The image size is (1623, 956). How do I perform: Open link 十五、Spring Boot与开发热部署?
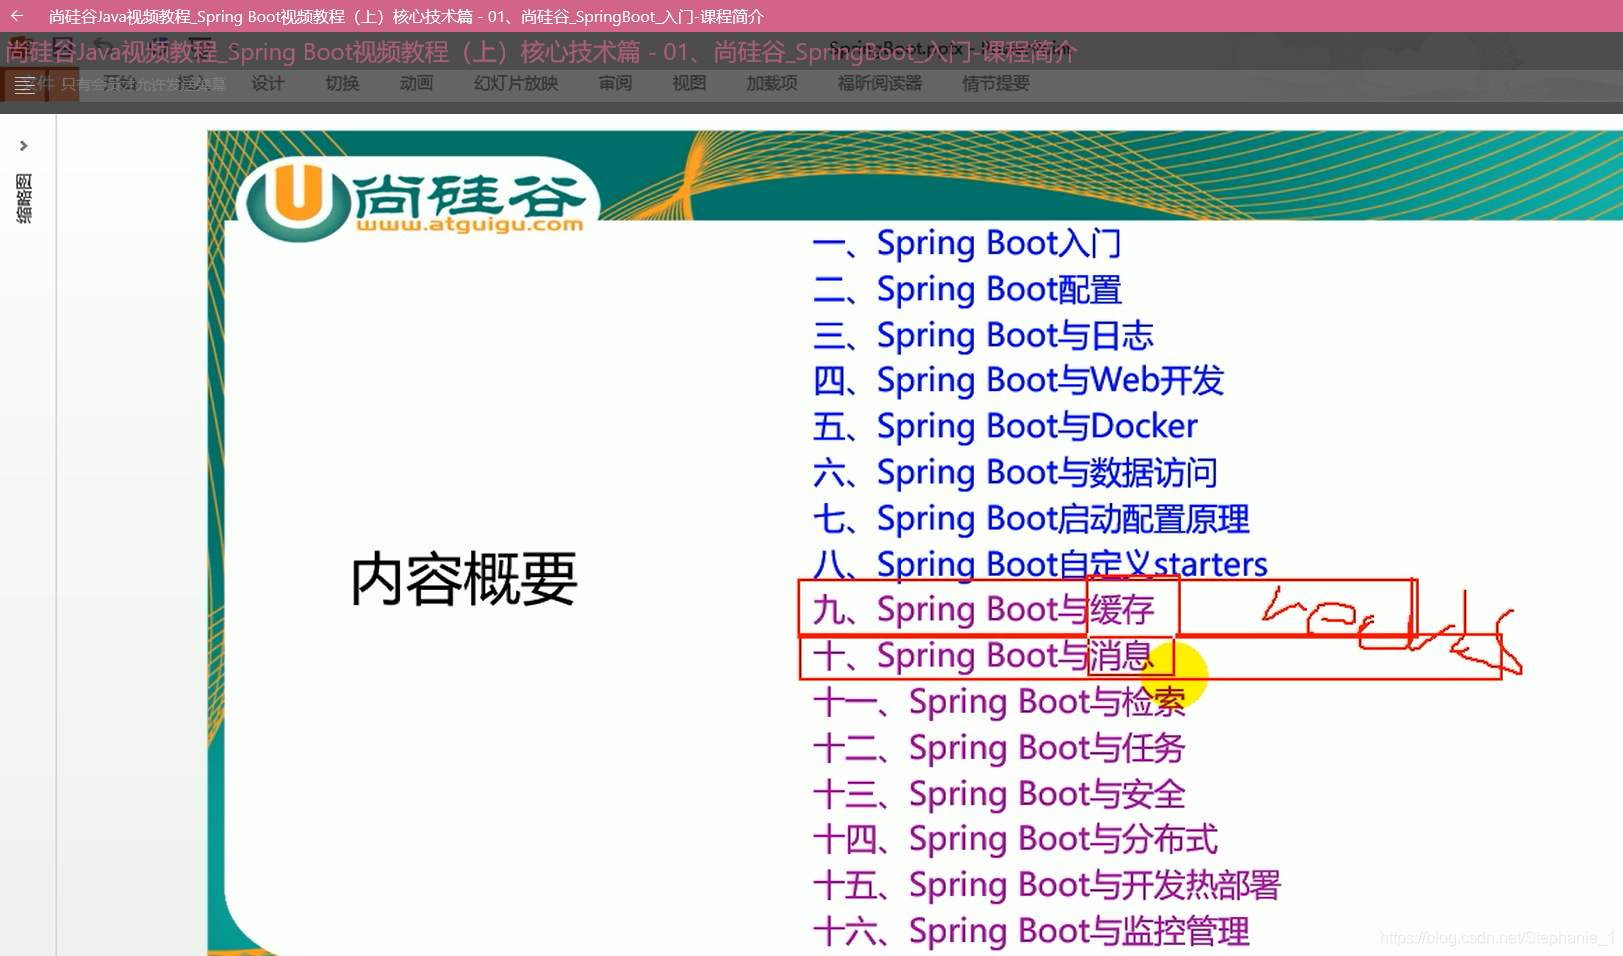(x=1047, y=884)
